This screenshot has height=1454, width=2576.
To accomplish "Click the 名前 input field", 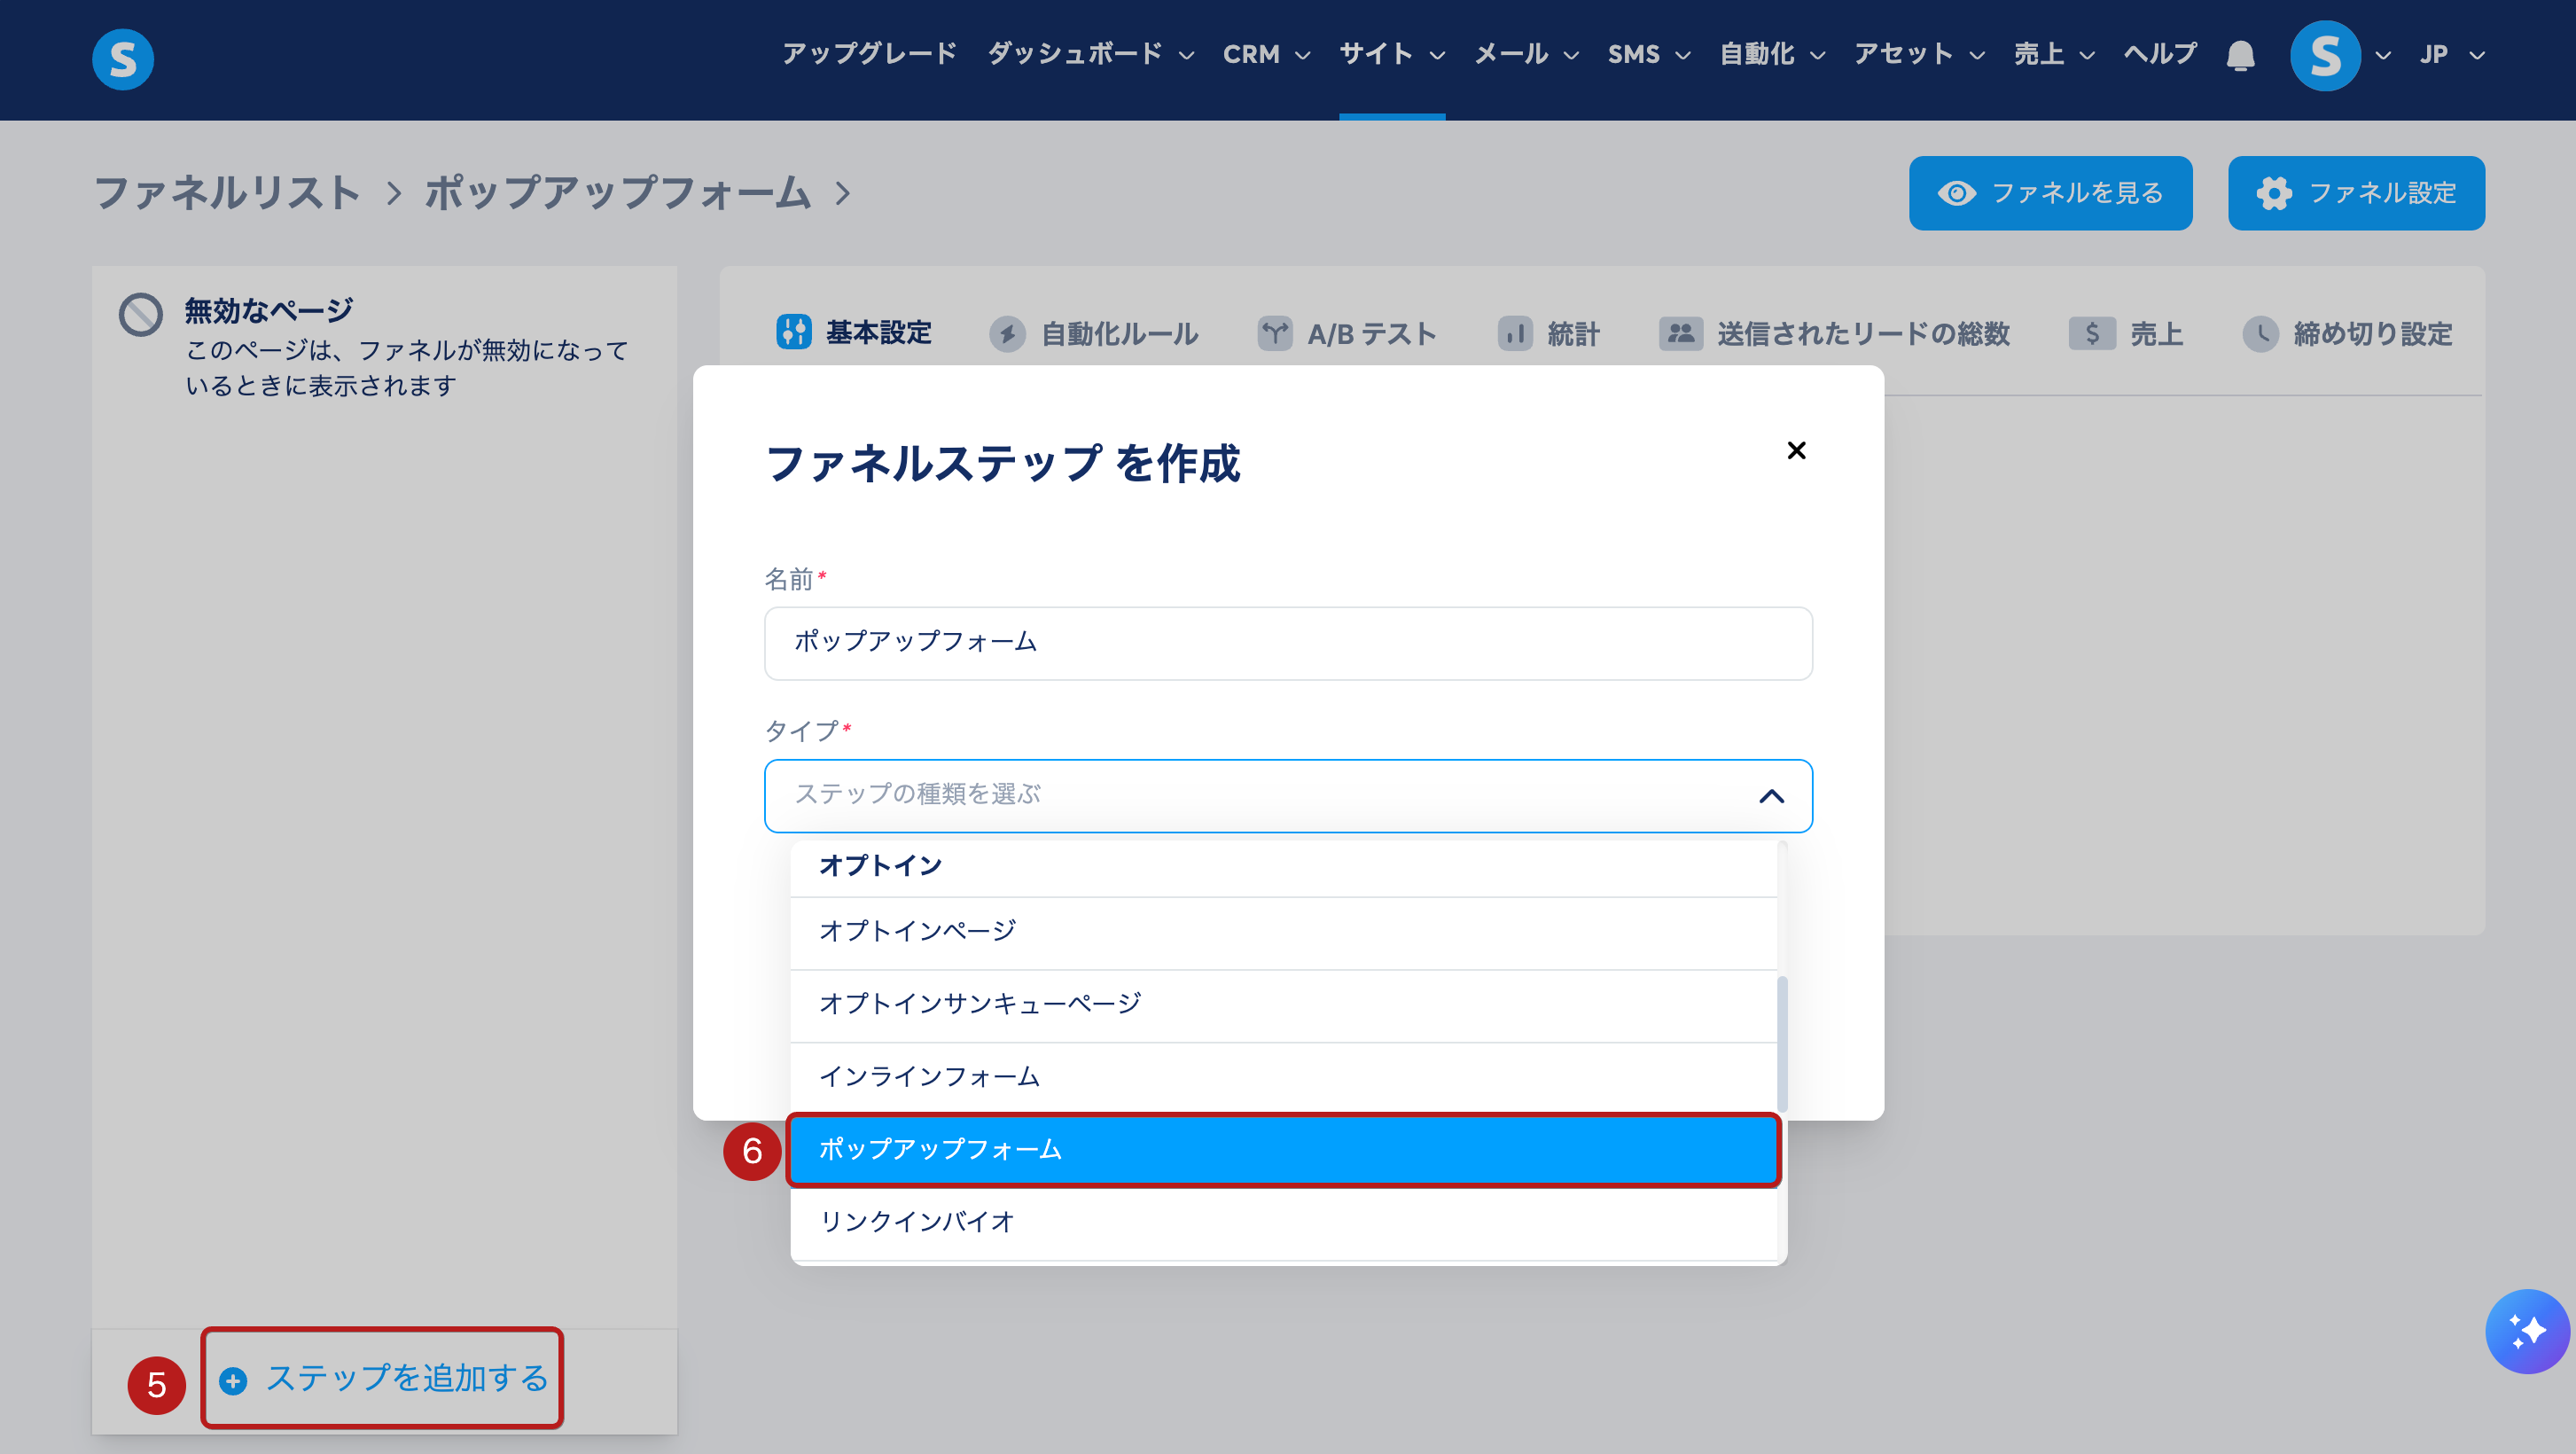I will tap(1287, 643).
